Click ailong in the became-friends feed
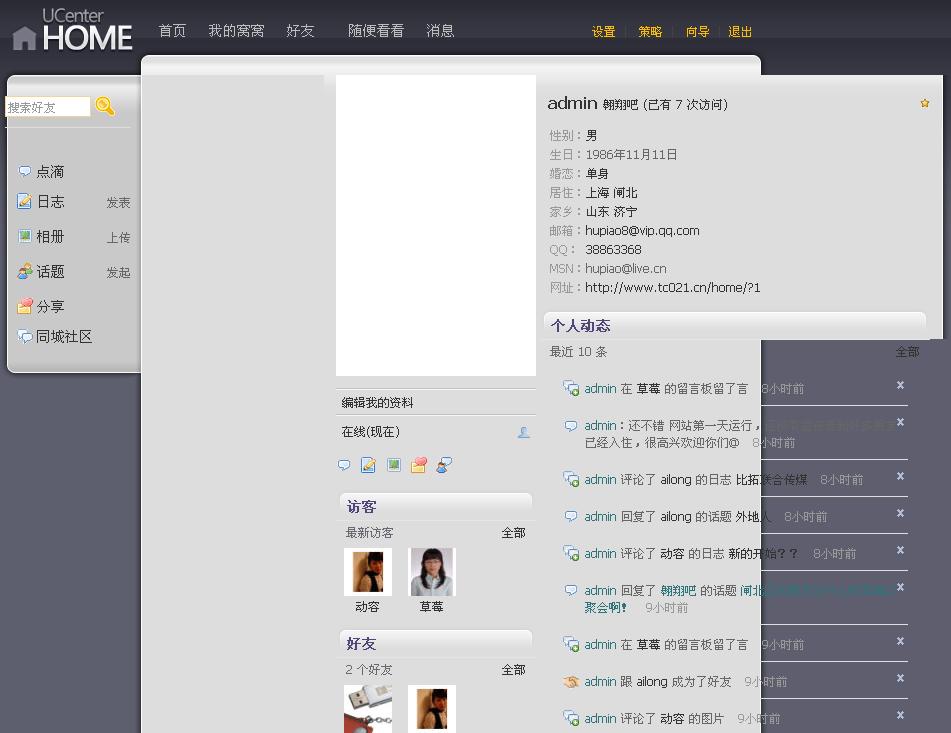Screen dimensions: 951x733 (652, 681)
